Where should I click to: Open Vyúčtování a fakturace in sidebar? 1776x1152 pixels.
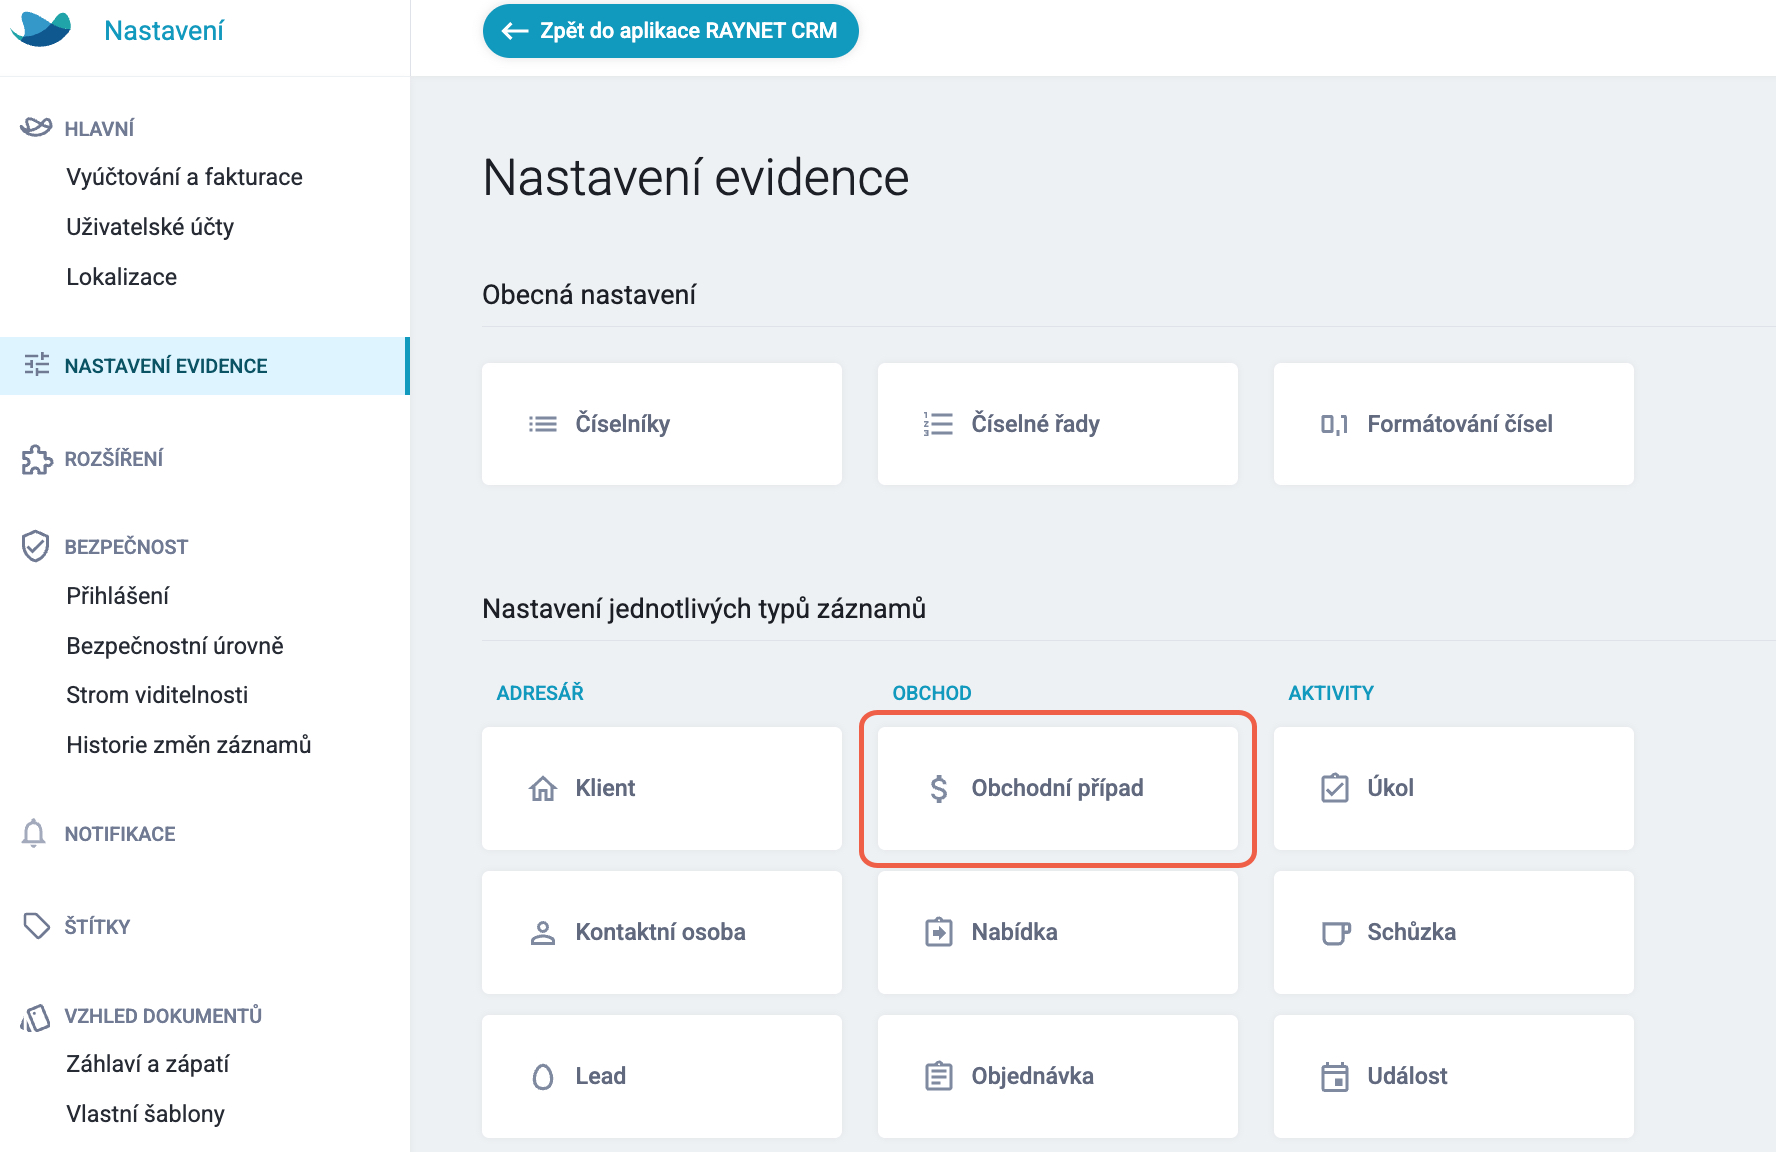tap(184, 177)
